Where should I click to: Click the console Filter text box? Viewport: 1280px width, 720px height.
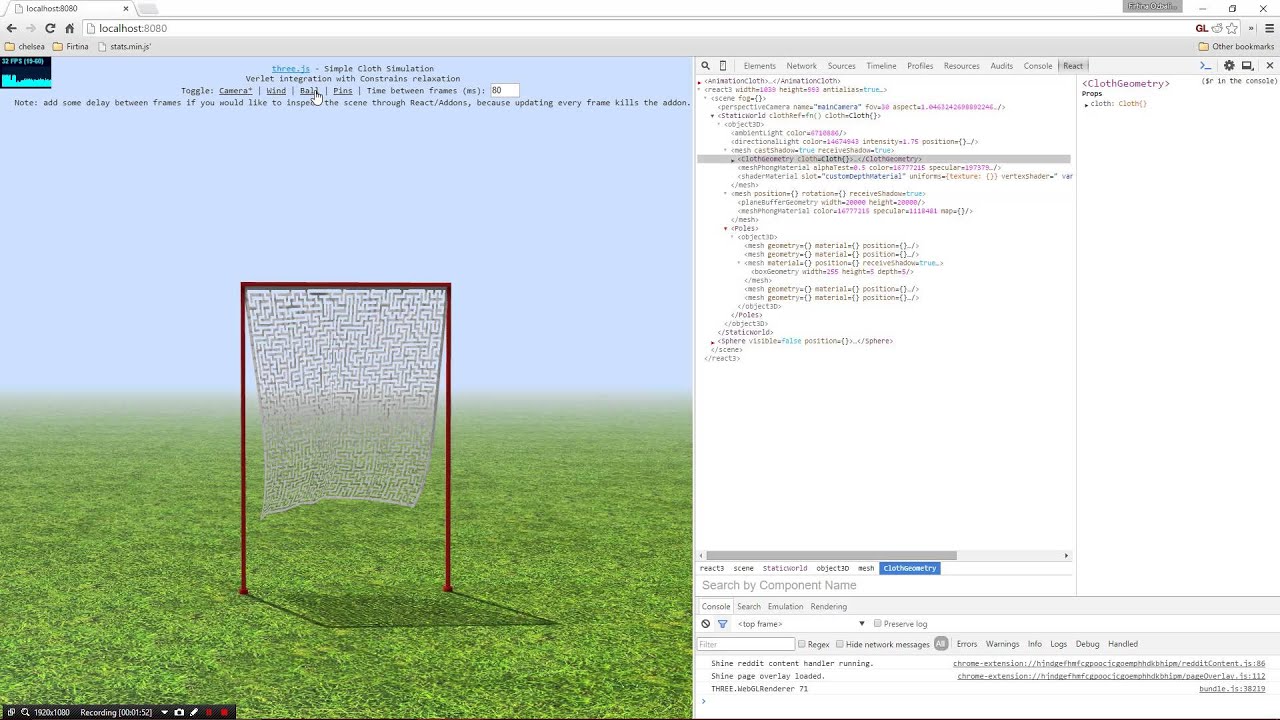coord(745,644)
